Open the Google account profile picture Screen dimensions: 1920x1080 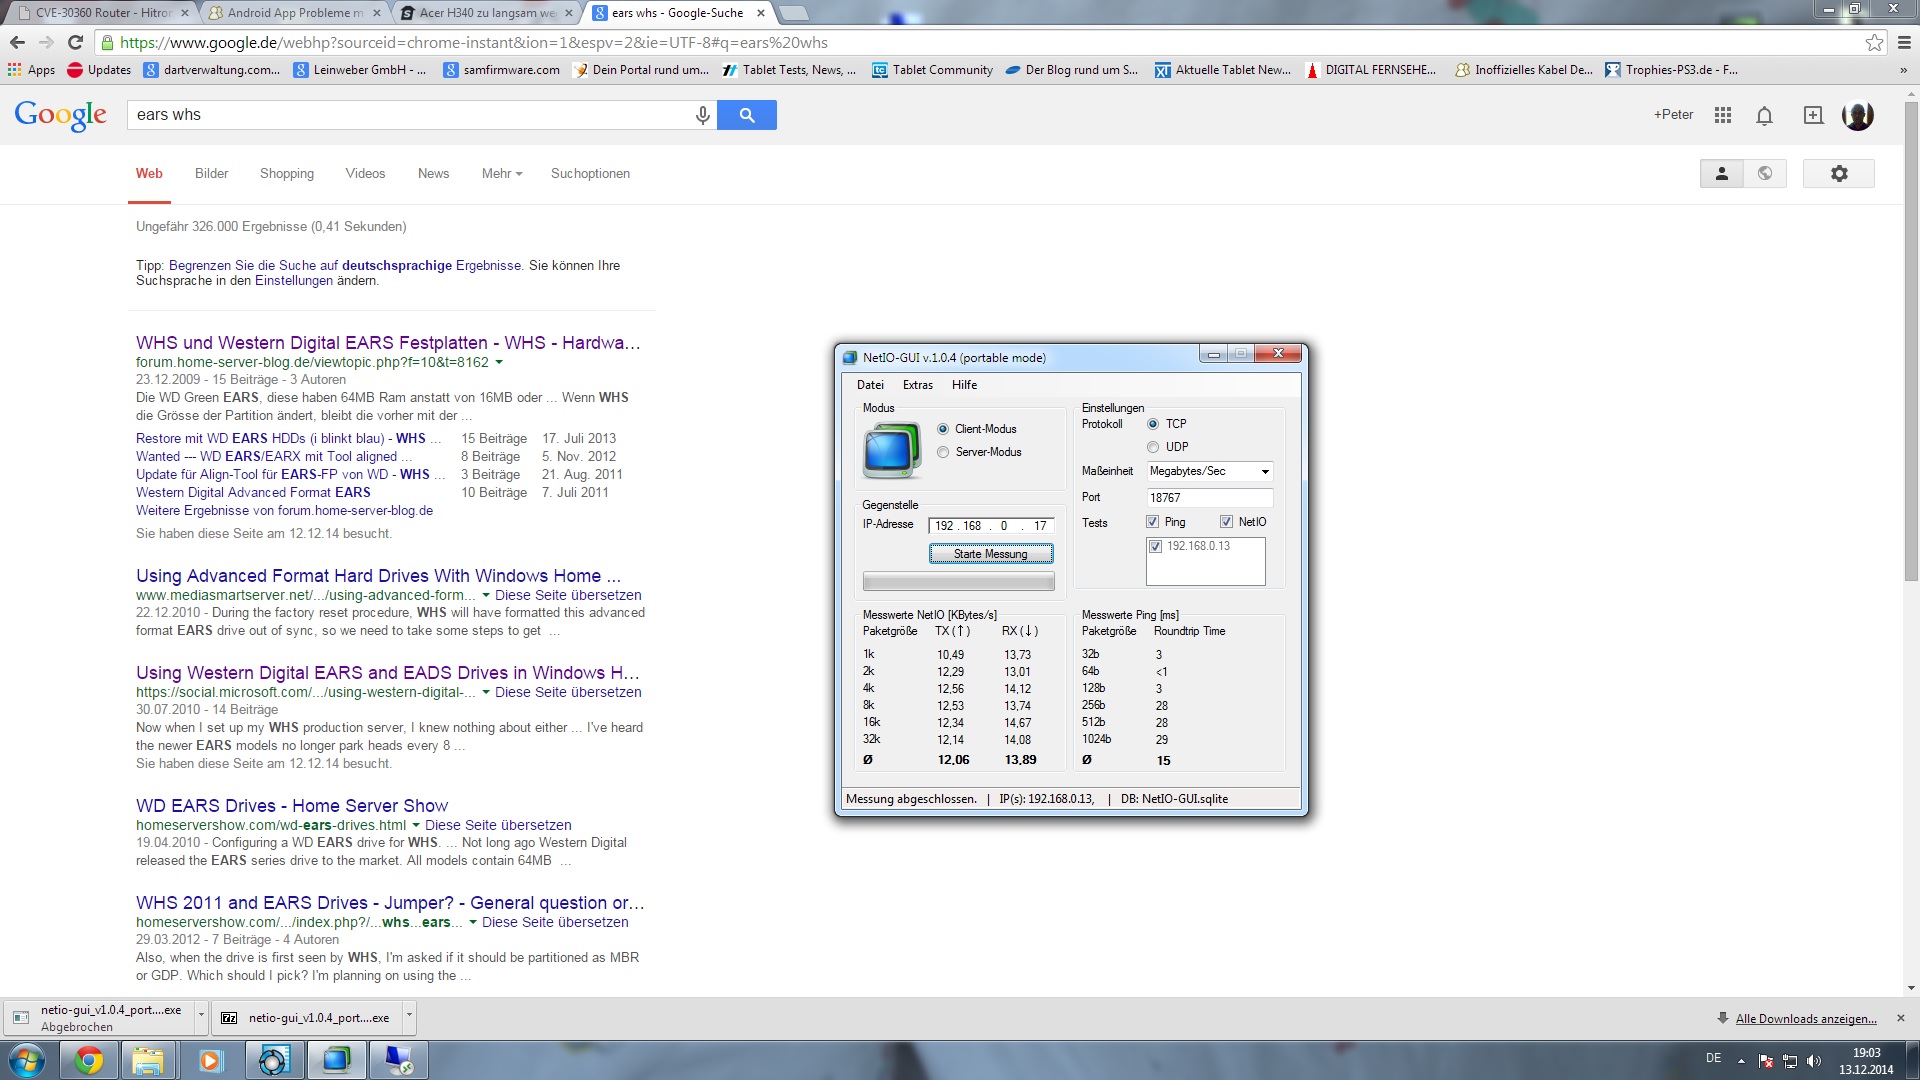(x=1858, y=115)
